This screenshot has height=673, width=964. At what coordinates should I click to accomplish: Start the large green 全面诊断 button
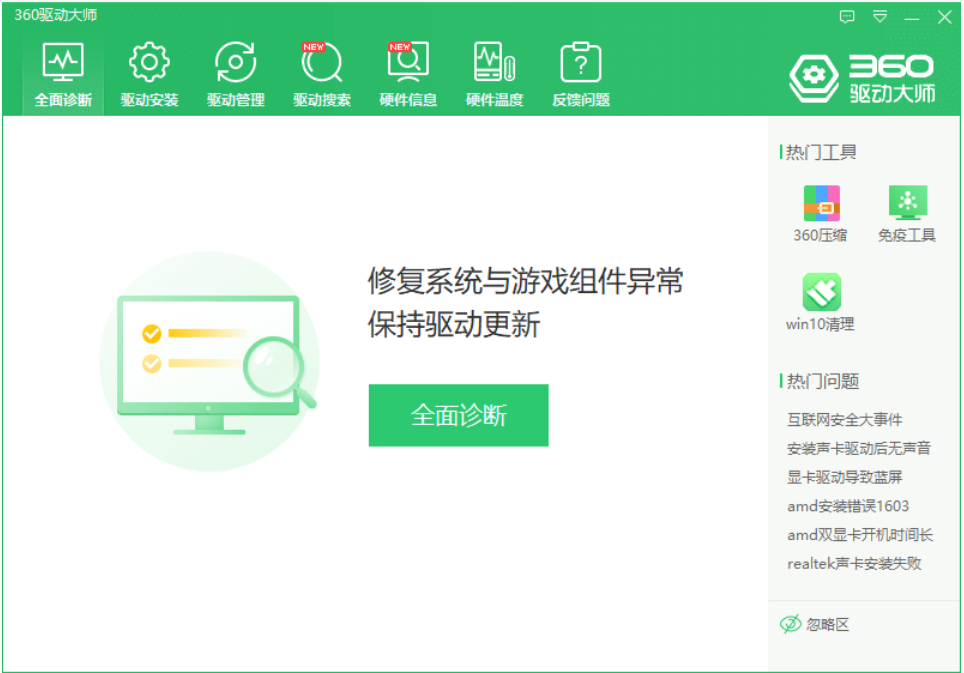coord(459,415)
